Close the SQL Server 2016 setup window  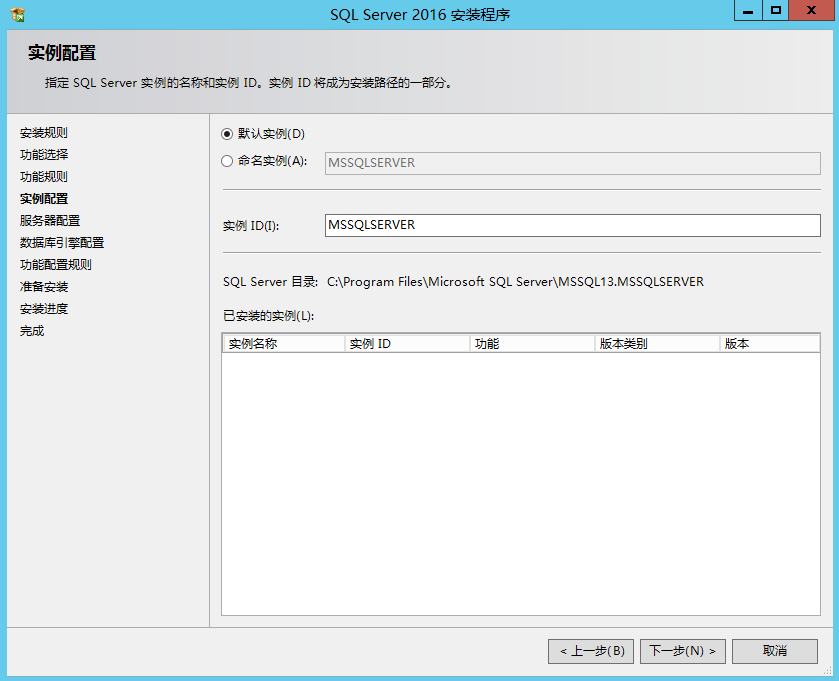811,11
